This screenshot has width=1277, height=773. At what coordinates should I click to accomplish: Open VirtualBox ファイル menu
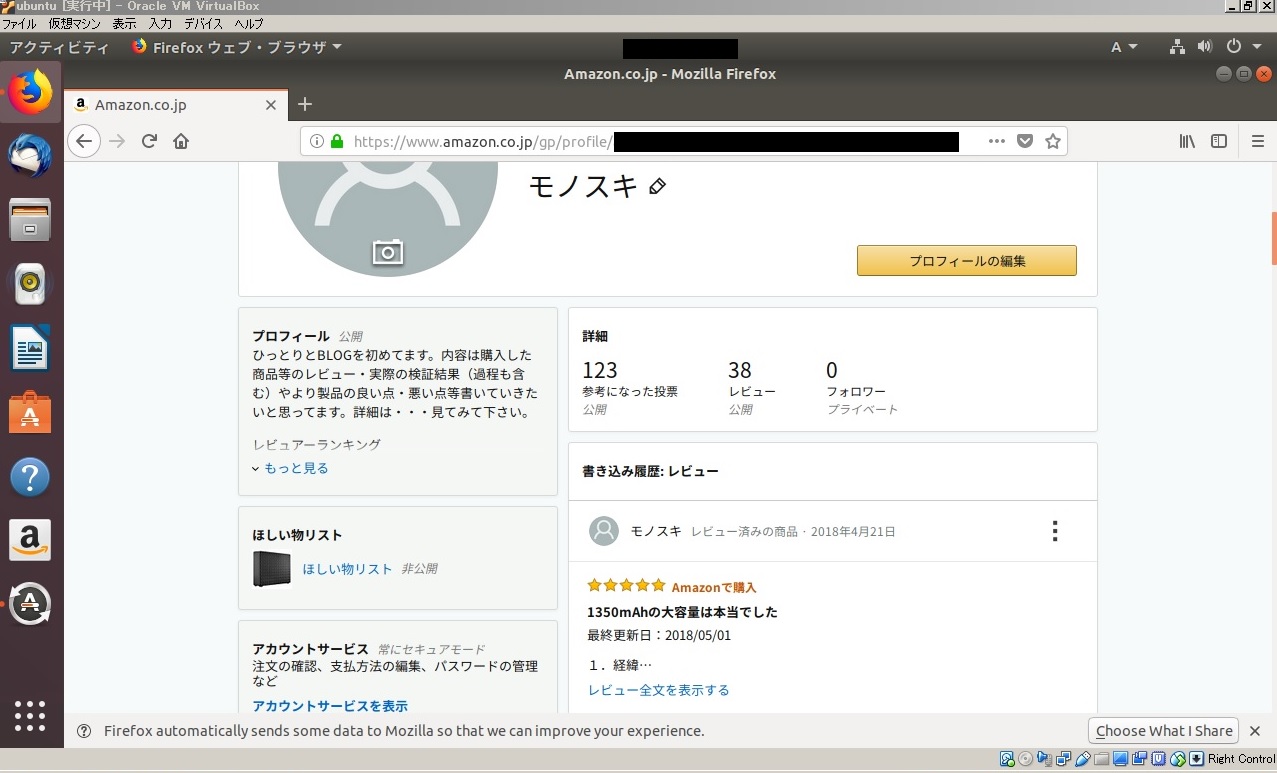tap(19, 23)
